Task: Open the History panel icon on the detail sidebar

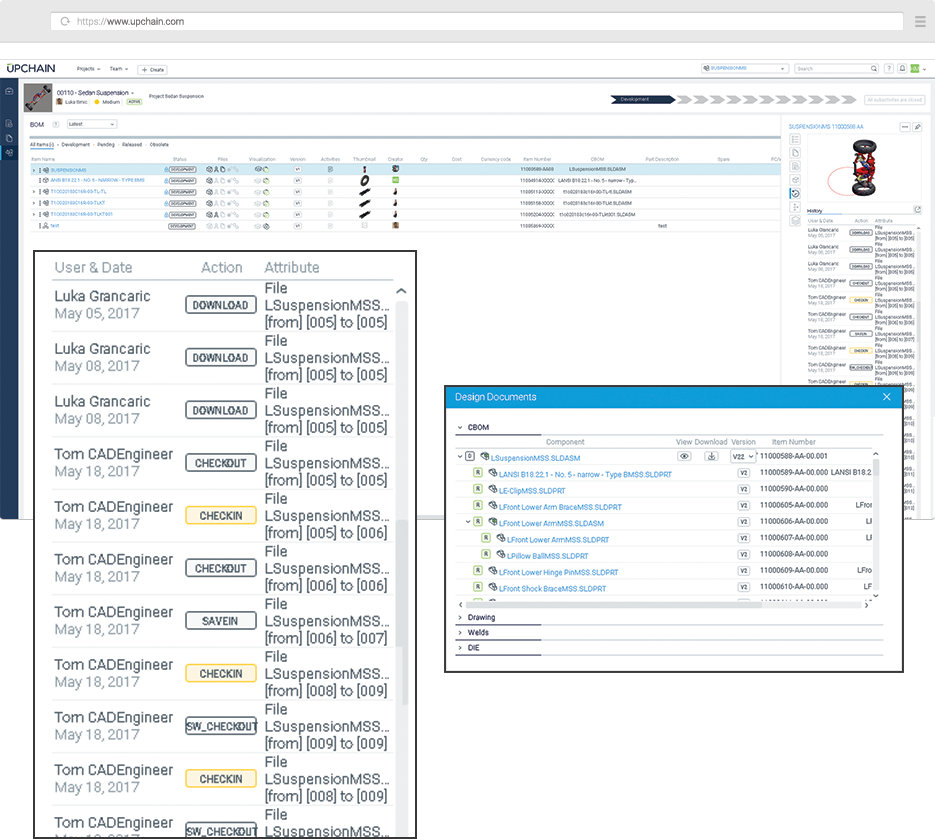Action: [796, 193]
